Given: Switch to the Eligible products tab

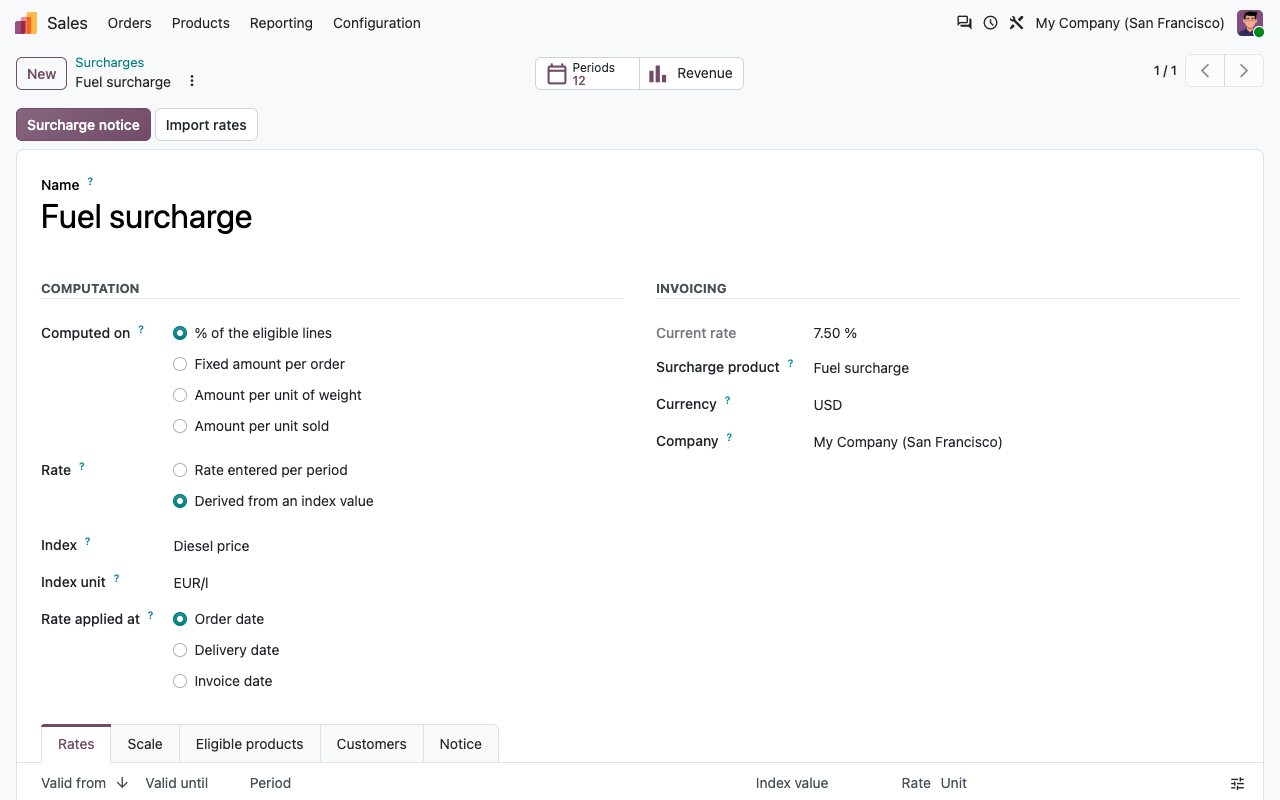Looking at the screenshot, I should pyautogui.click(x=250, y=744).
